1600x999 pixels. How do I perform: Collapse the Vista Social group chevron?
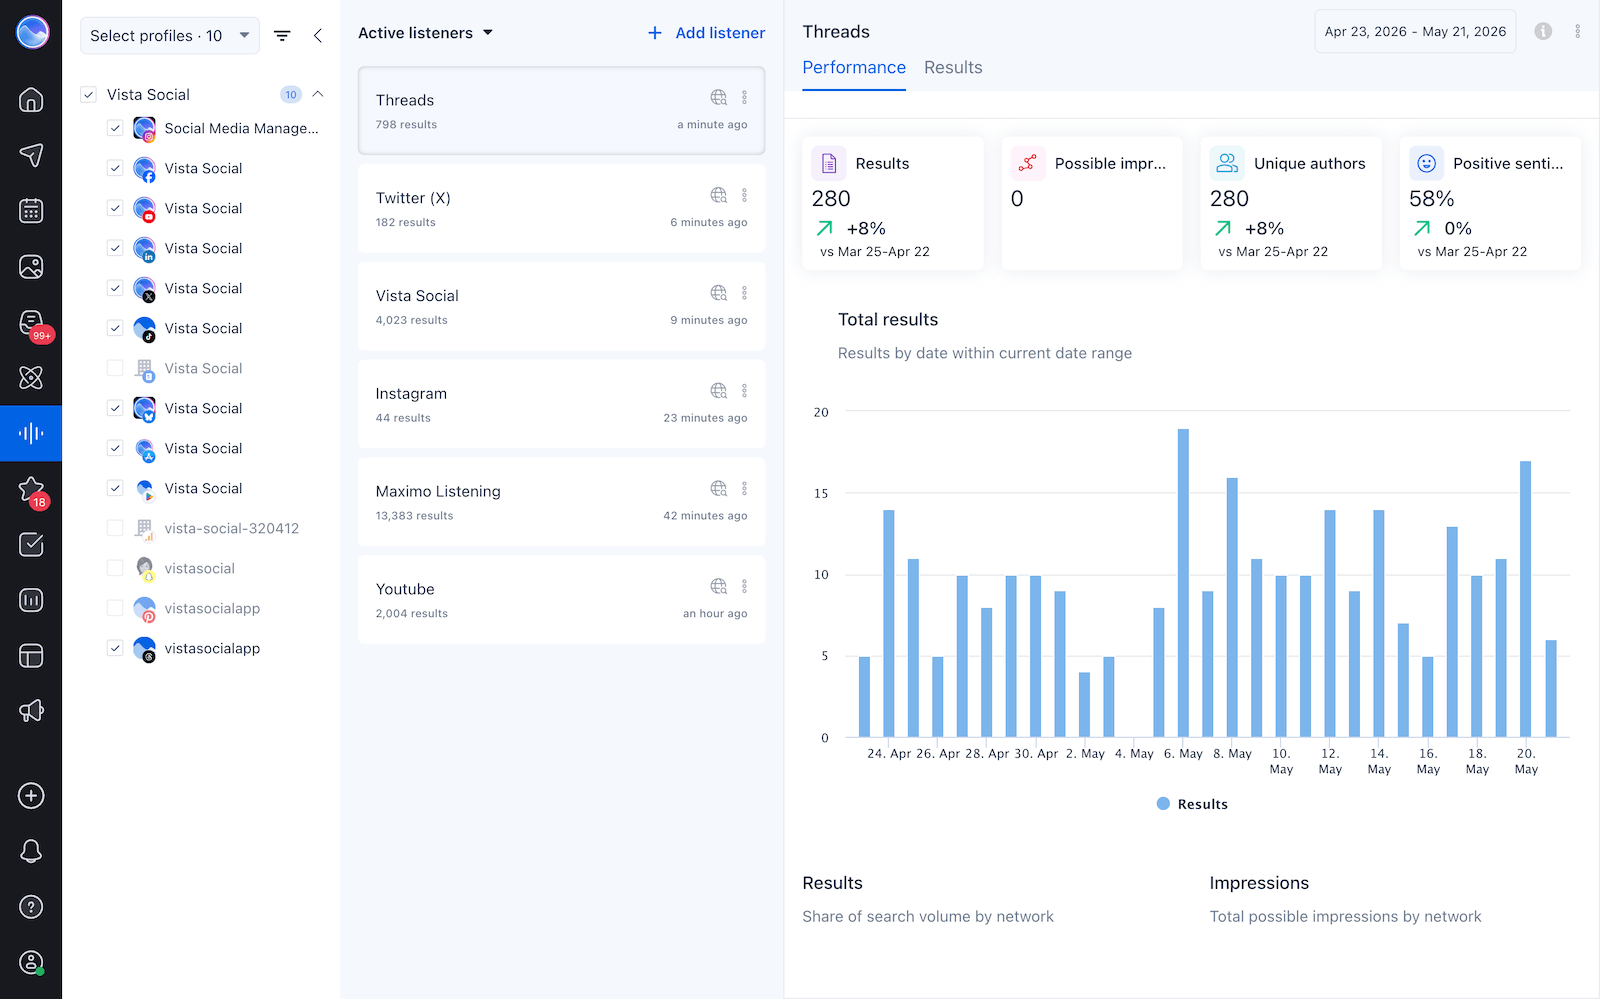pyautogui.click(x=318, y=94)
